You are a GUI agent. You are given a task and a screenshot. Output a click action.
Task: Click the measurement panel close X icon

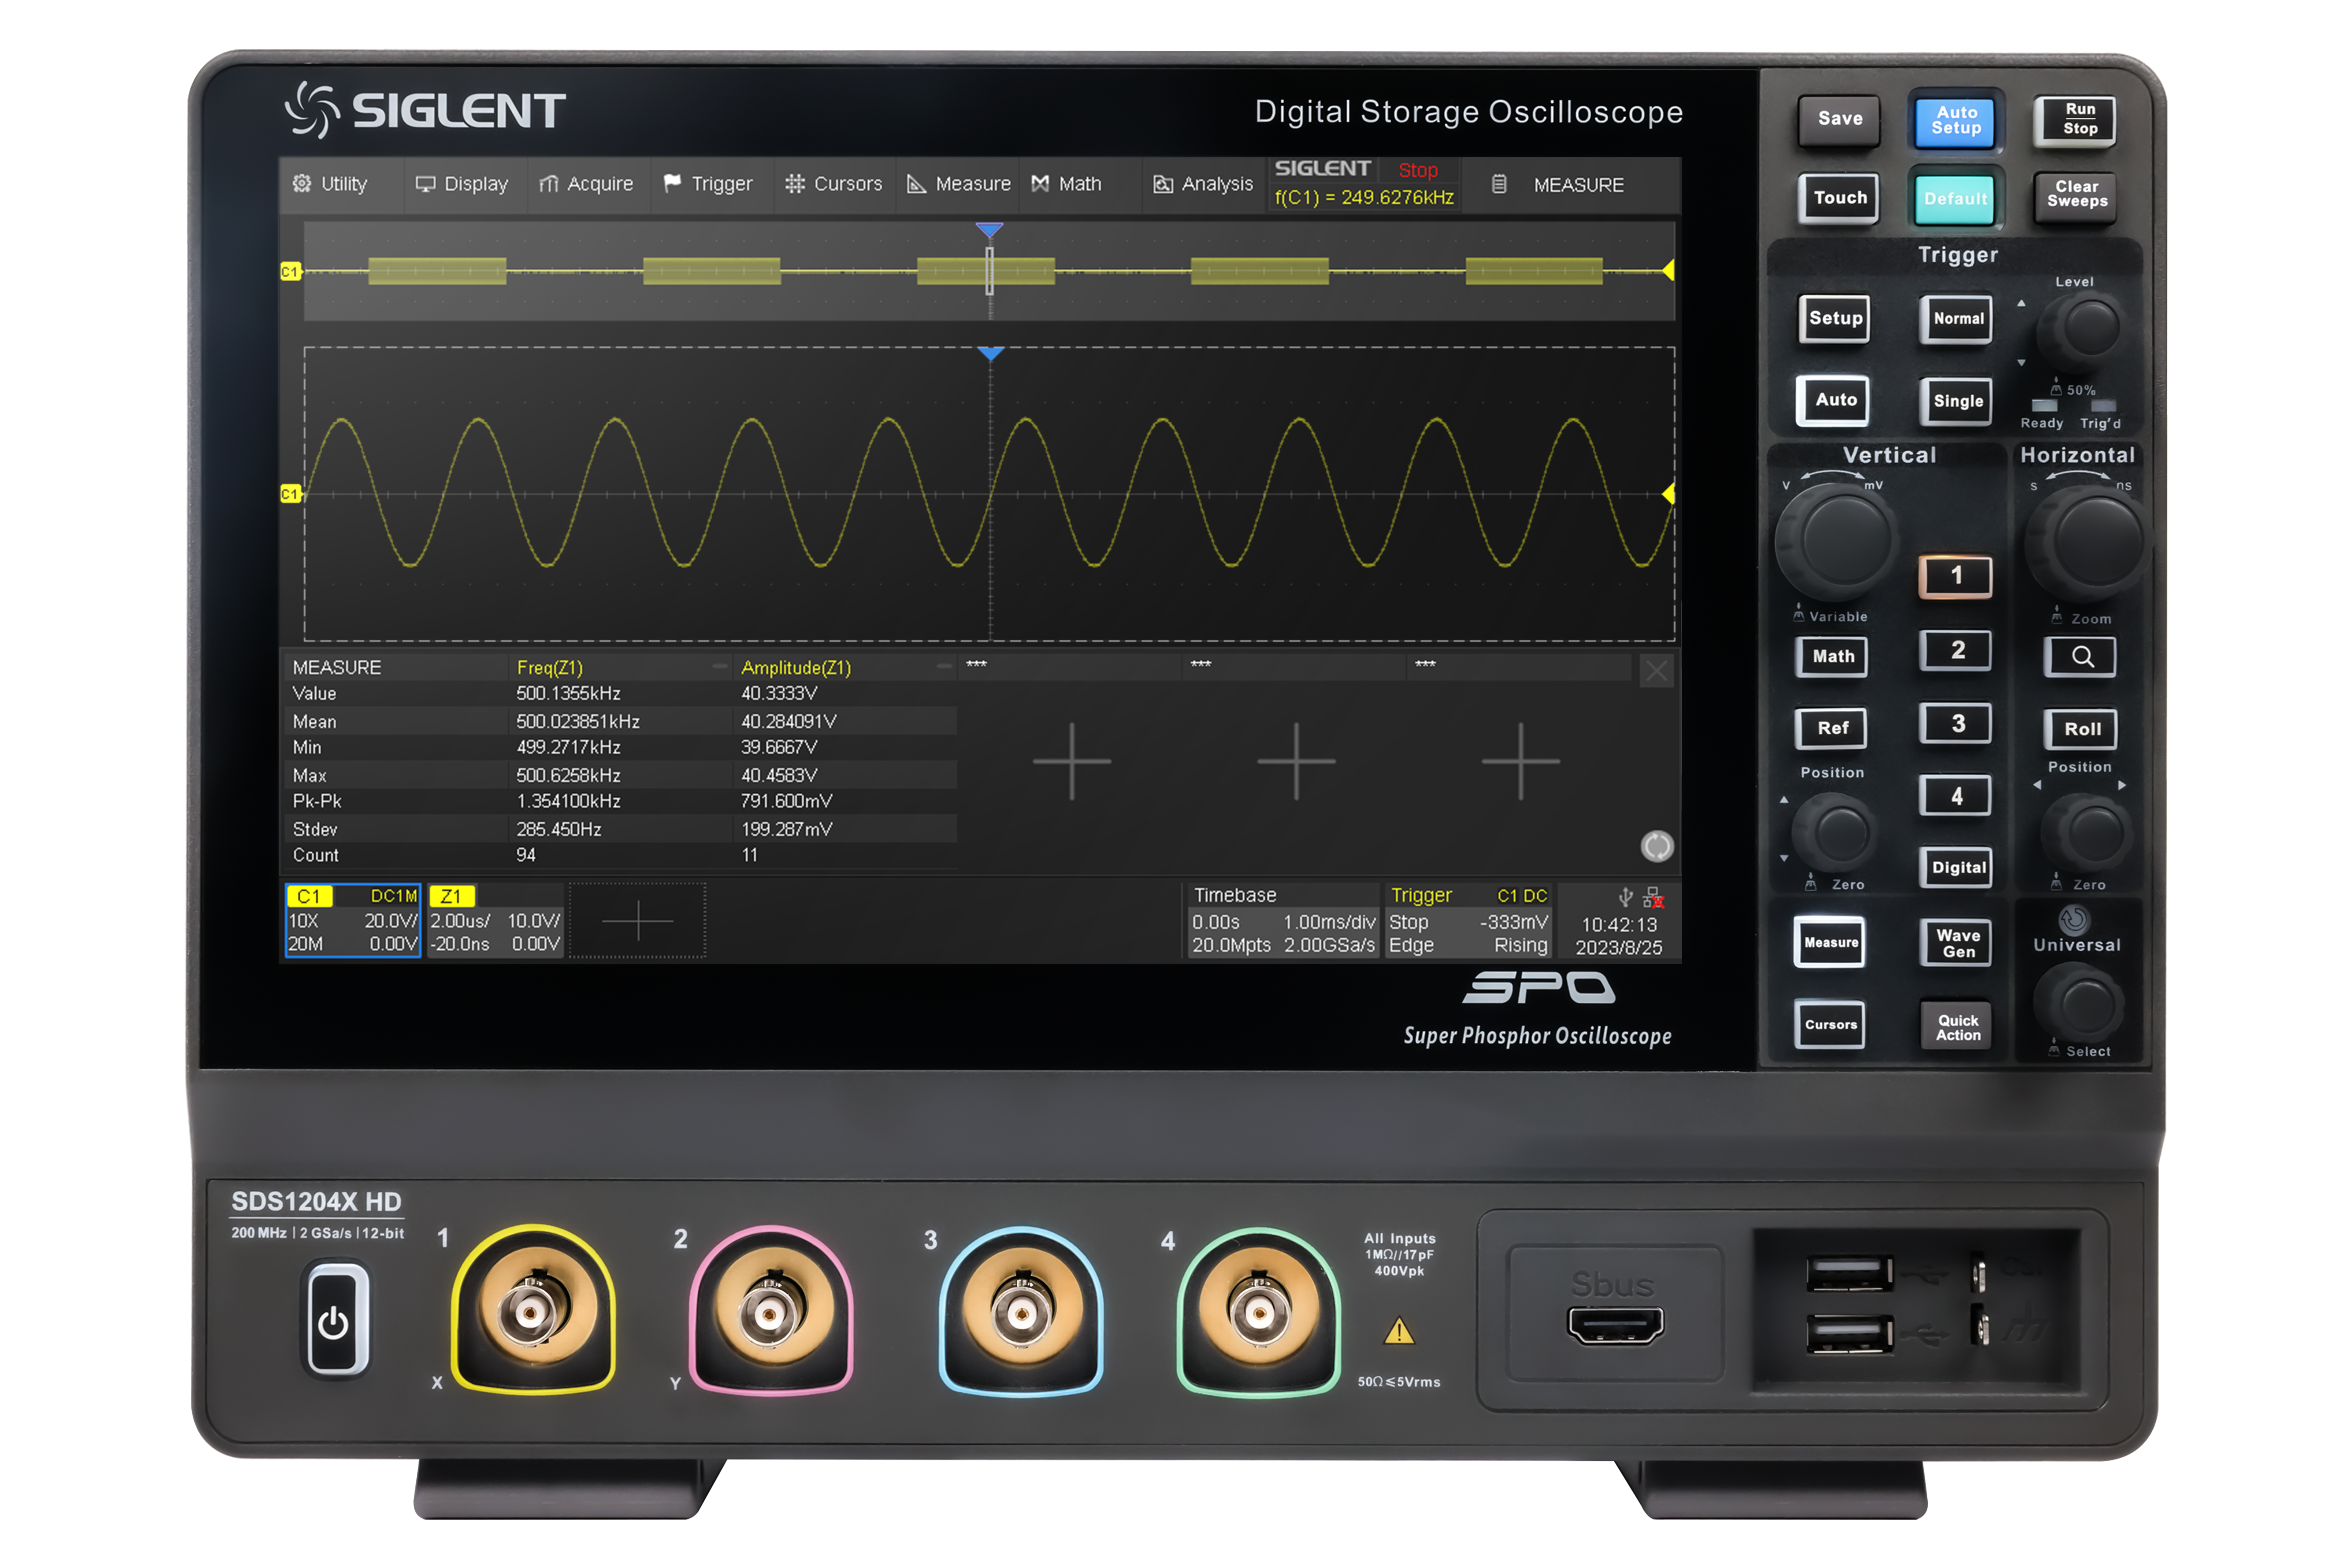1656,671
